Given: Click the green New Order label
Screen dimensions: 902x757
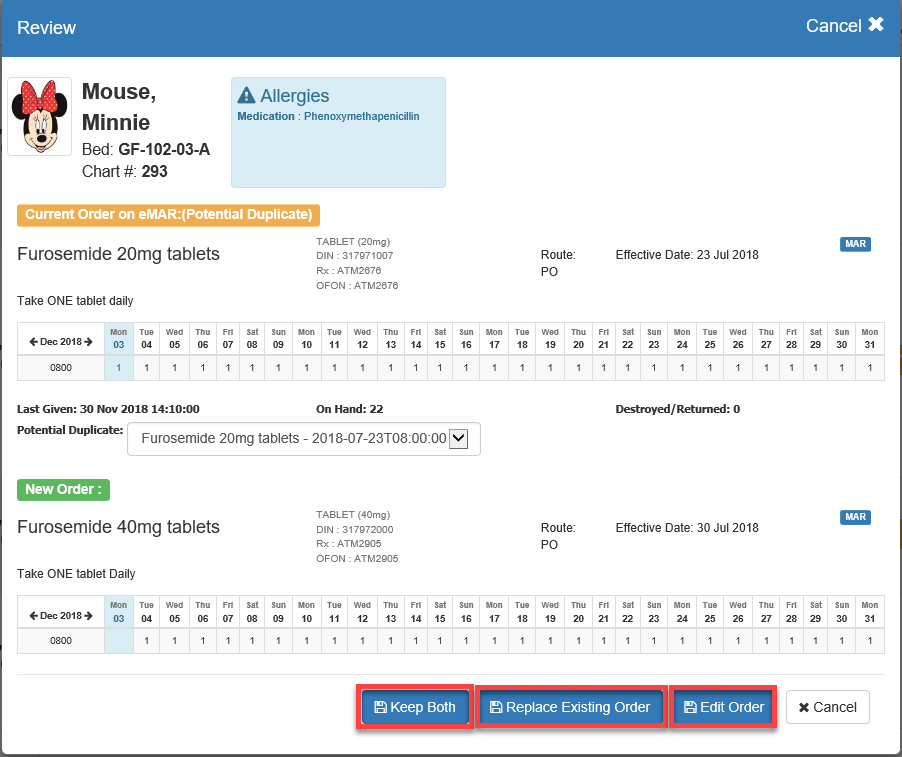Looking at the screenshot, I should click(63, 489).
